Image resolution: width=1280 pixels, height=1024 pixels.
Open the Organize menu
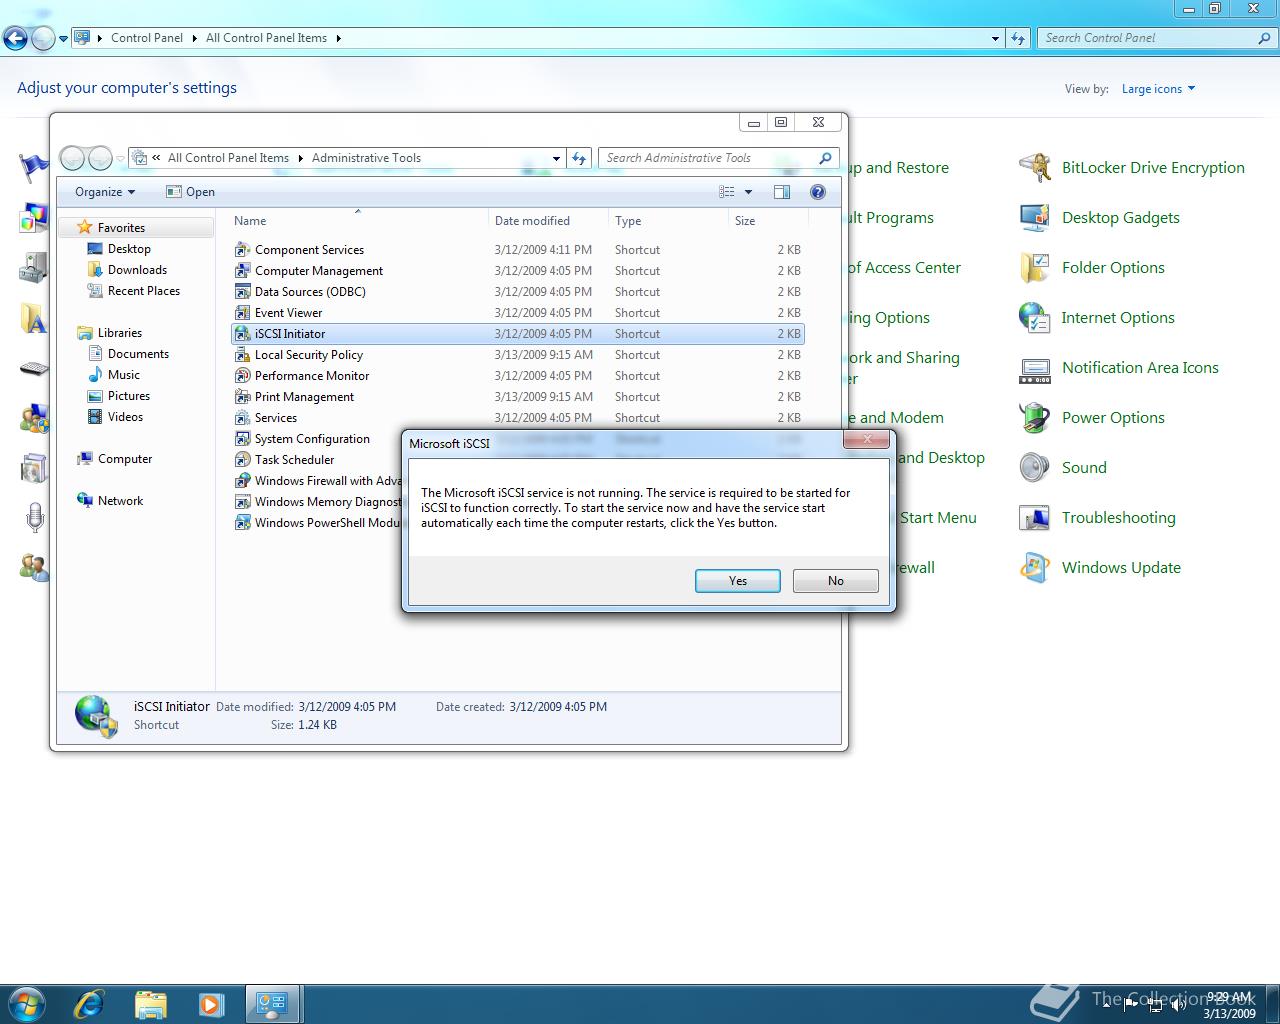point(104,192)
